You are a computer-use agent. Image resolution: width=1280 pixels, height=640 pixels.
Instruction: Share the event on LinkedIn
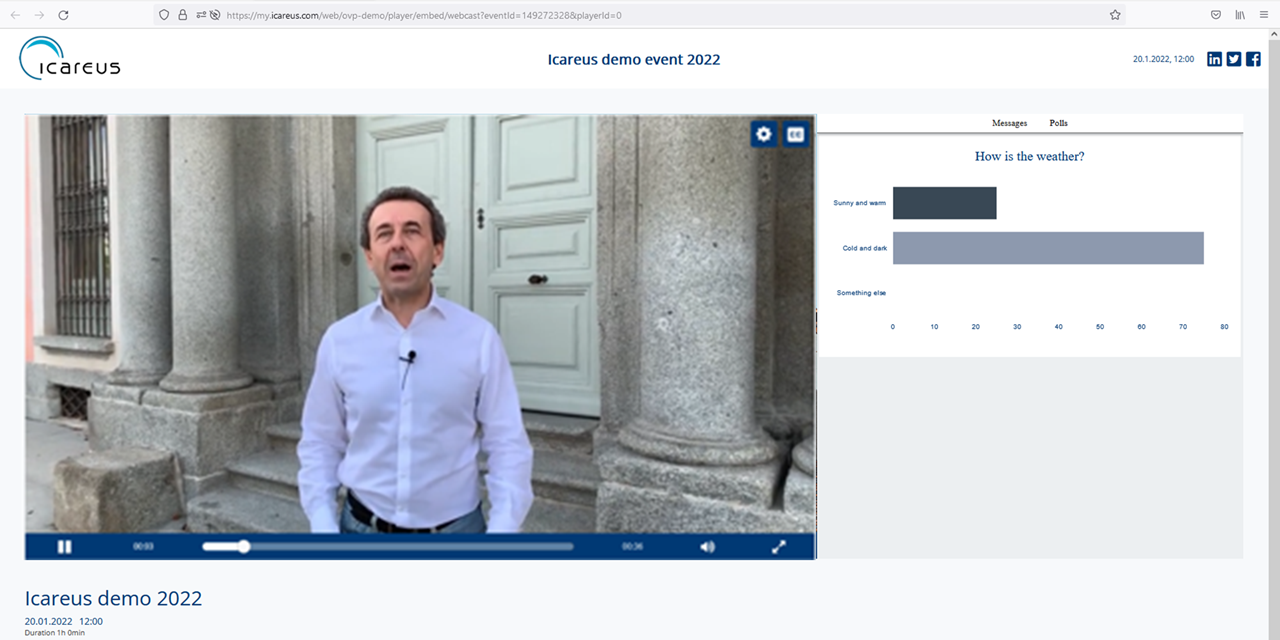point(1214,59)
